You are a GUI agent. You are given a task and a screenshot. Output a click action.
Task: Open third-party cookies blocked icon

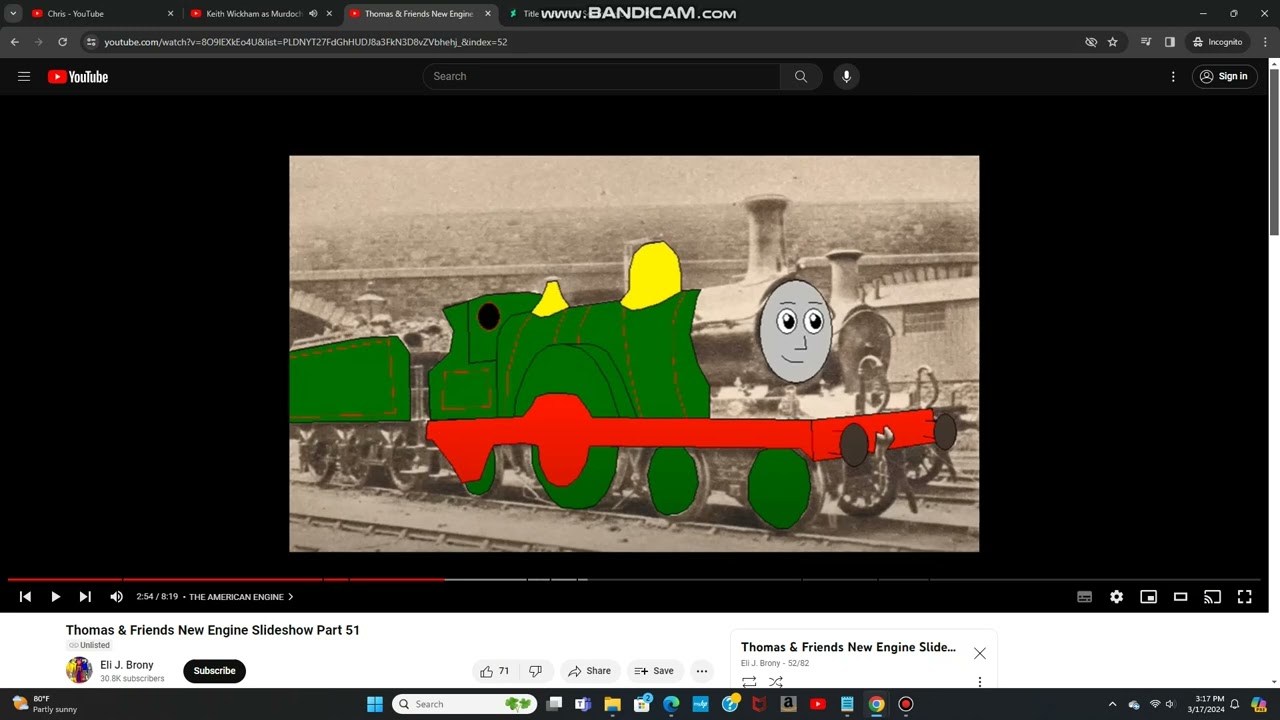(x=1091, y=42)
